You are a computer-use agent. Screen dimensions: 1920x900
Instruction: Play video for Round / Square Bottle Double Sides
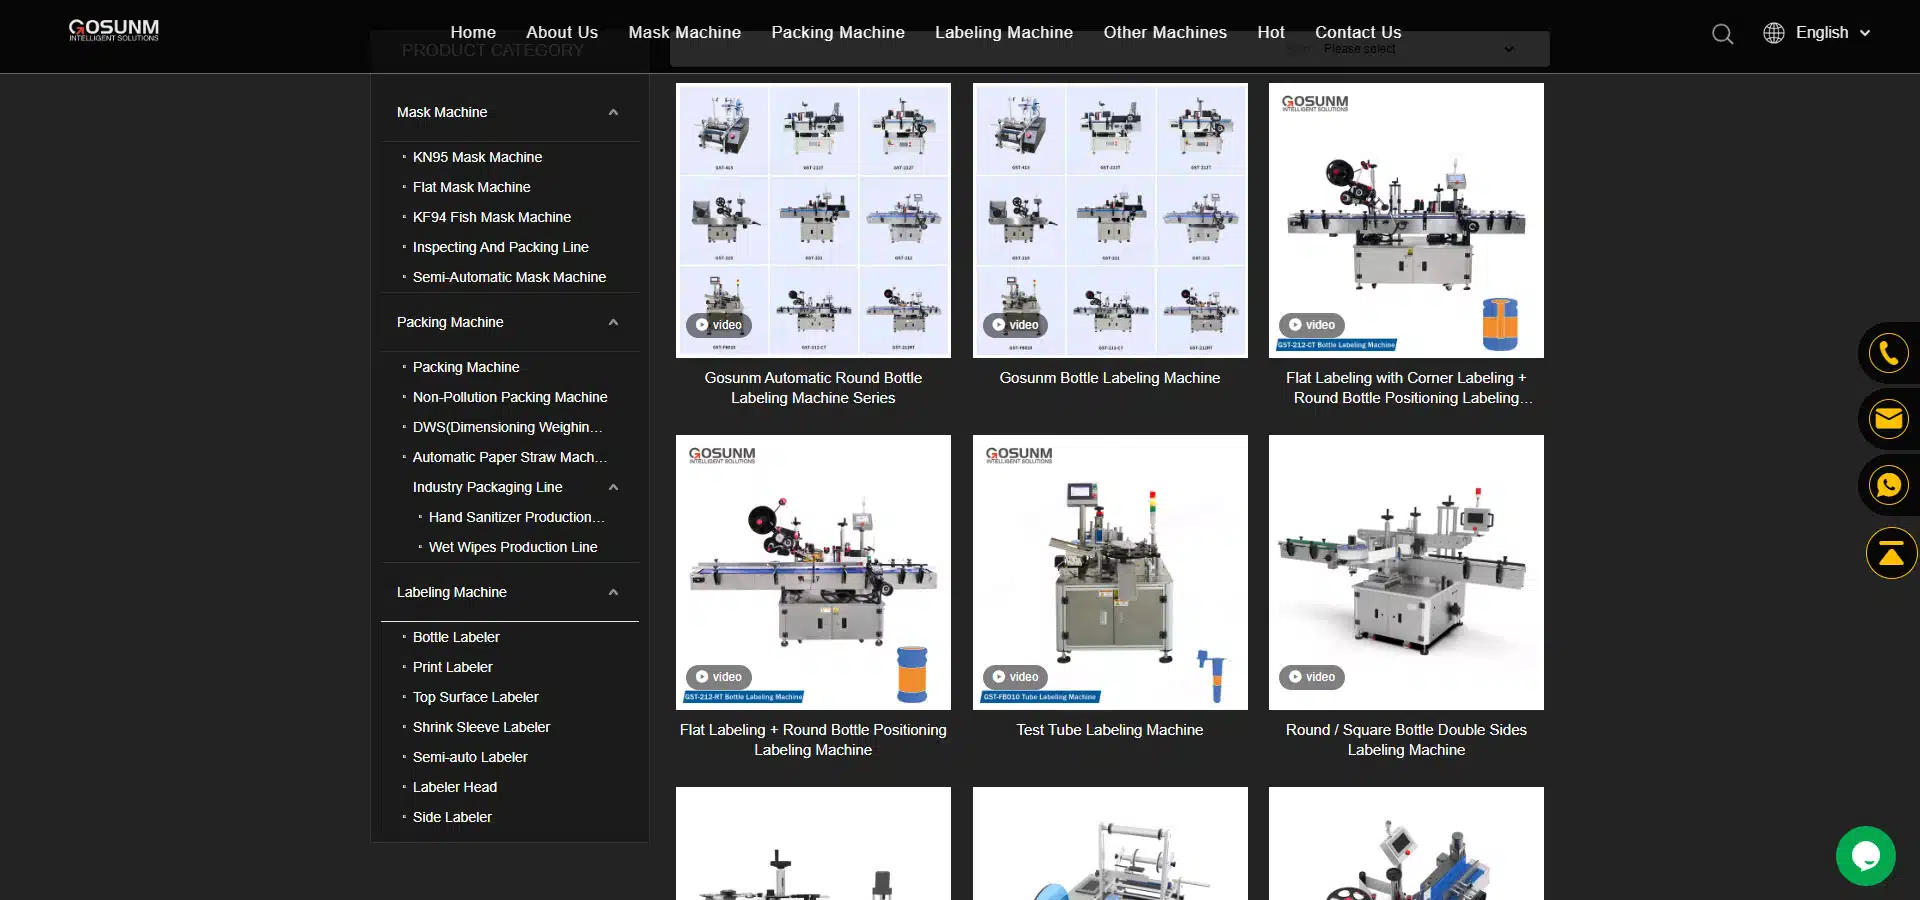[1312, 677]
